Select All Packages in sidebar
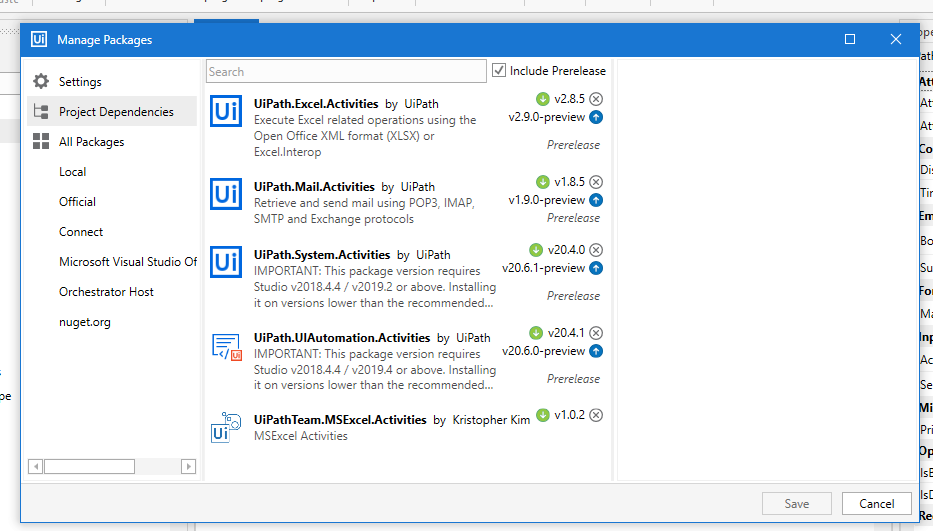933x531 pixels. tap(112, 142)
